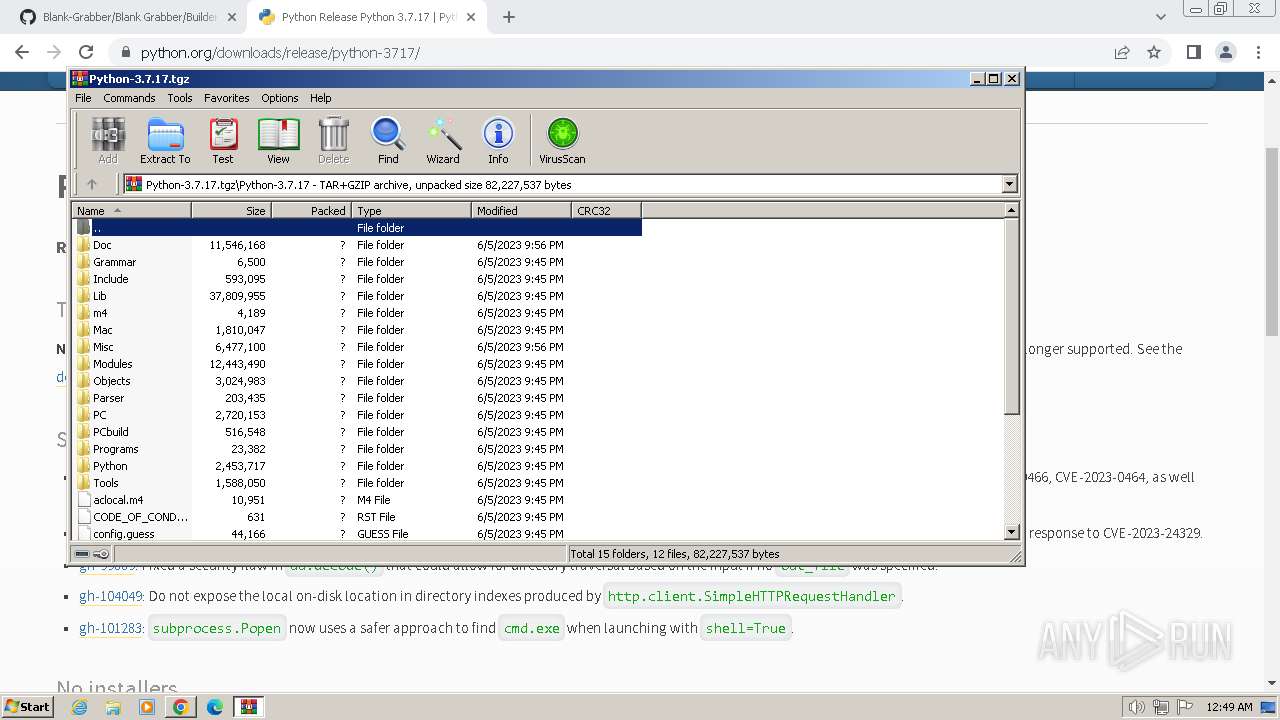
Task: Select the Programs folder
Action: [357, 449]
